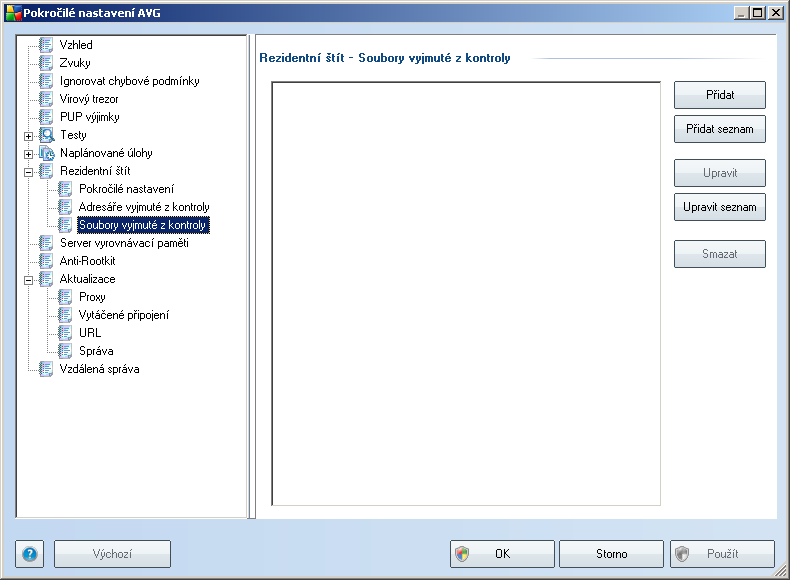Open help with the question mark icon
Image resolution: width=790 pixels, height=580 pixels.
[30, 554]
